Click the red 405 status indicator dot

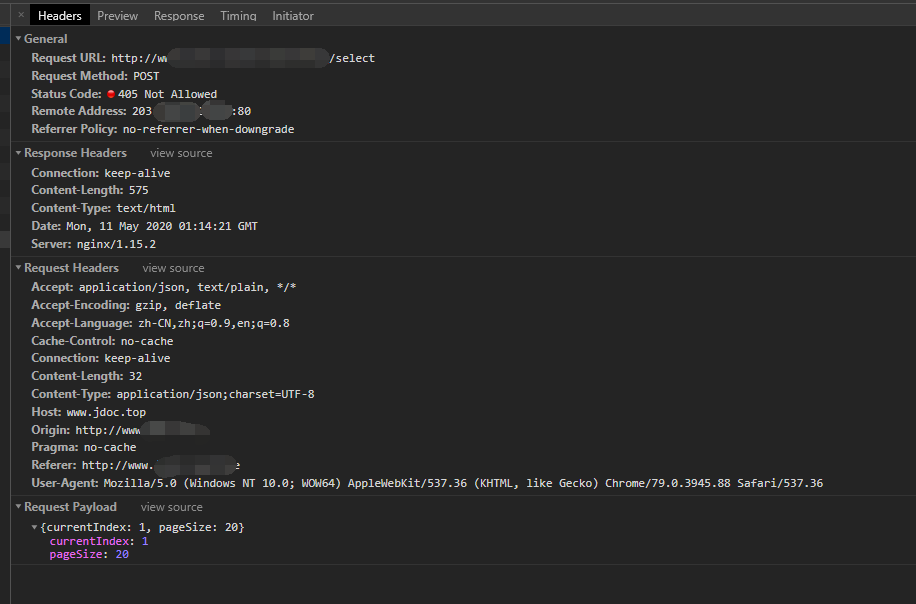click(111, 94)
